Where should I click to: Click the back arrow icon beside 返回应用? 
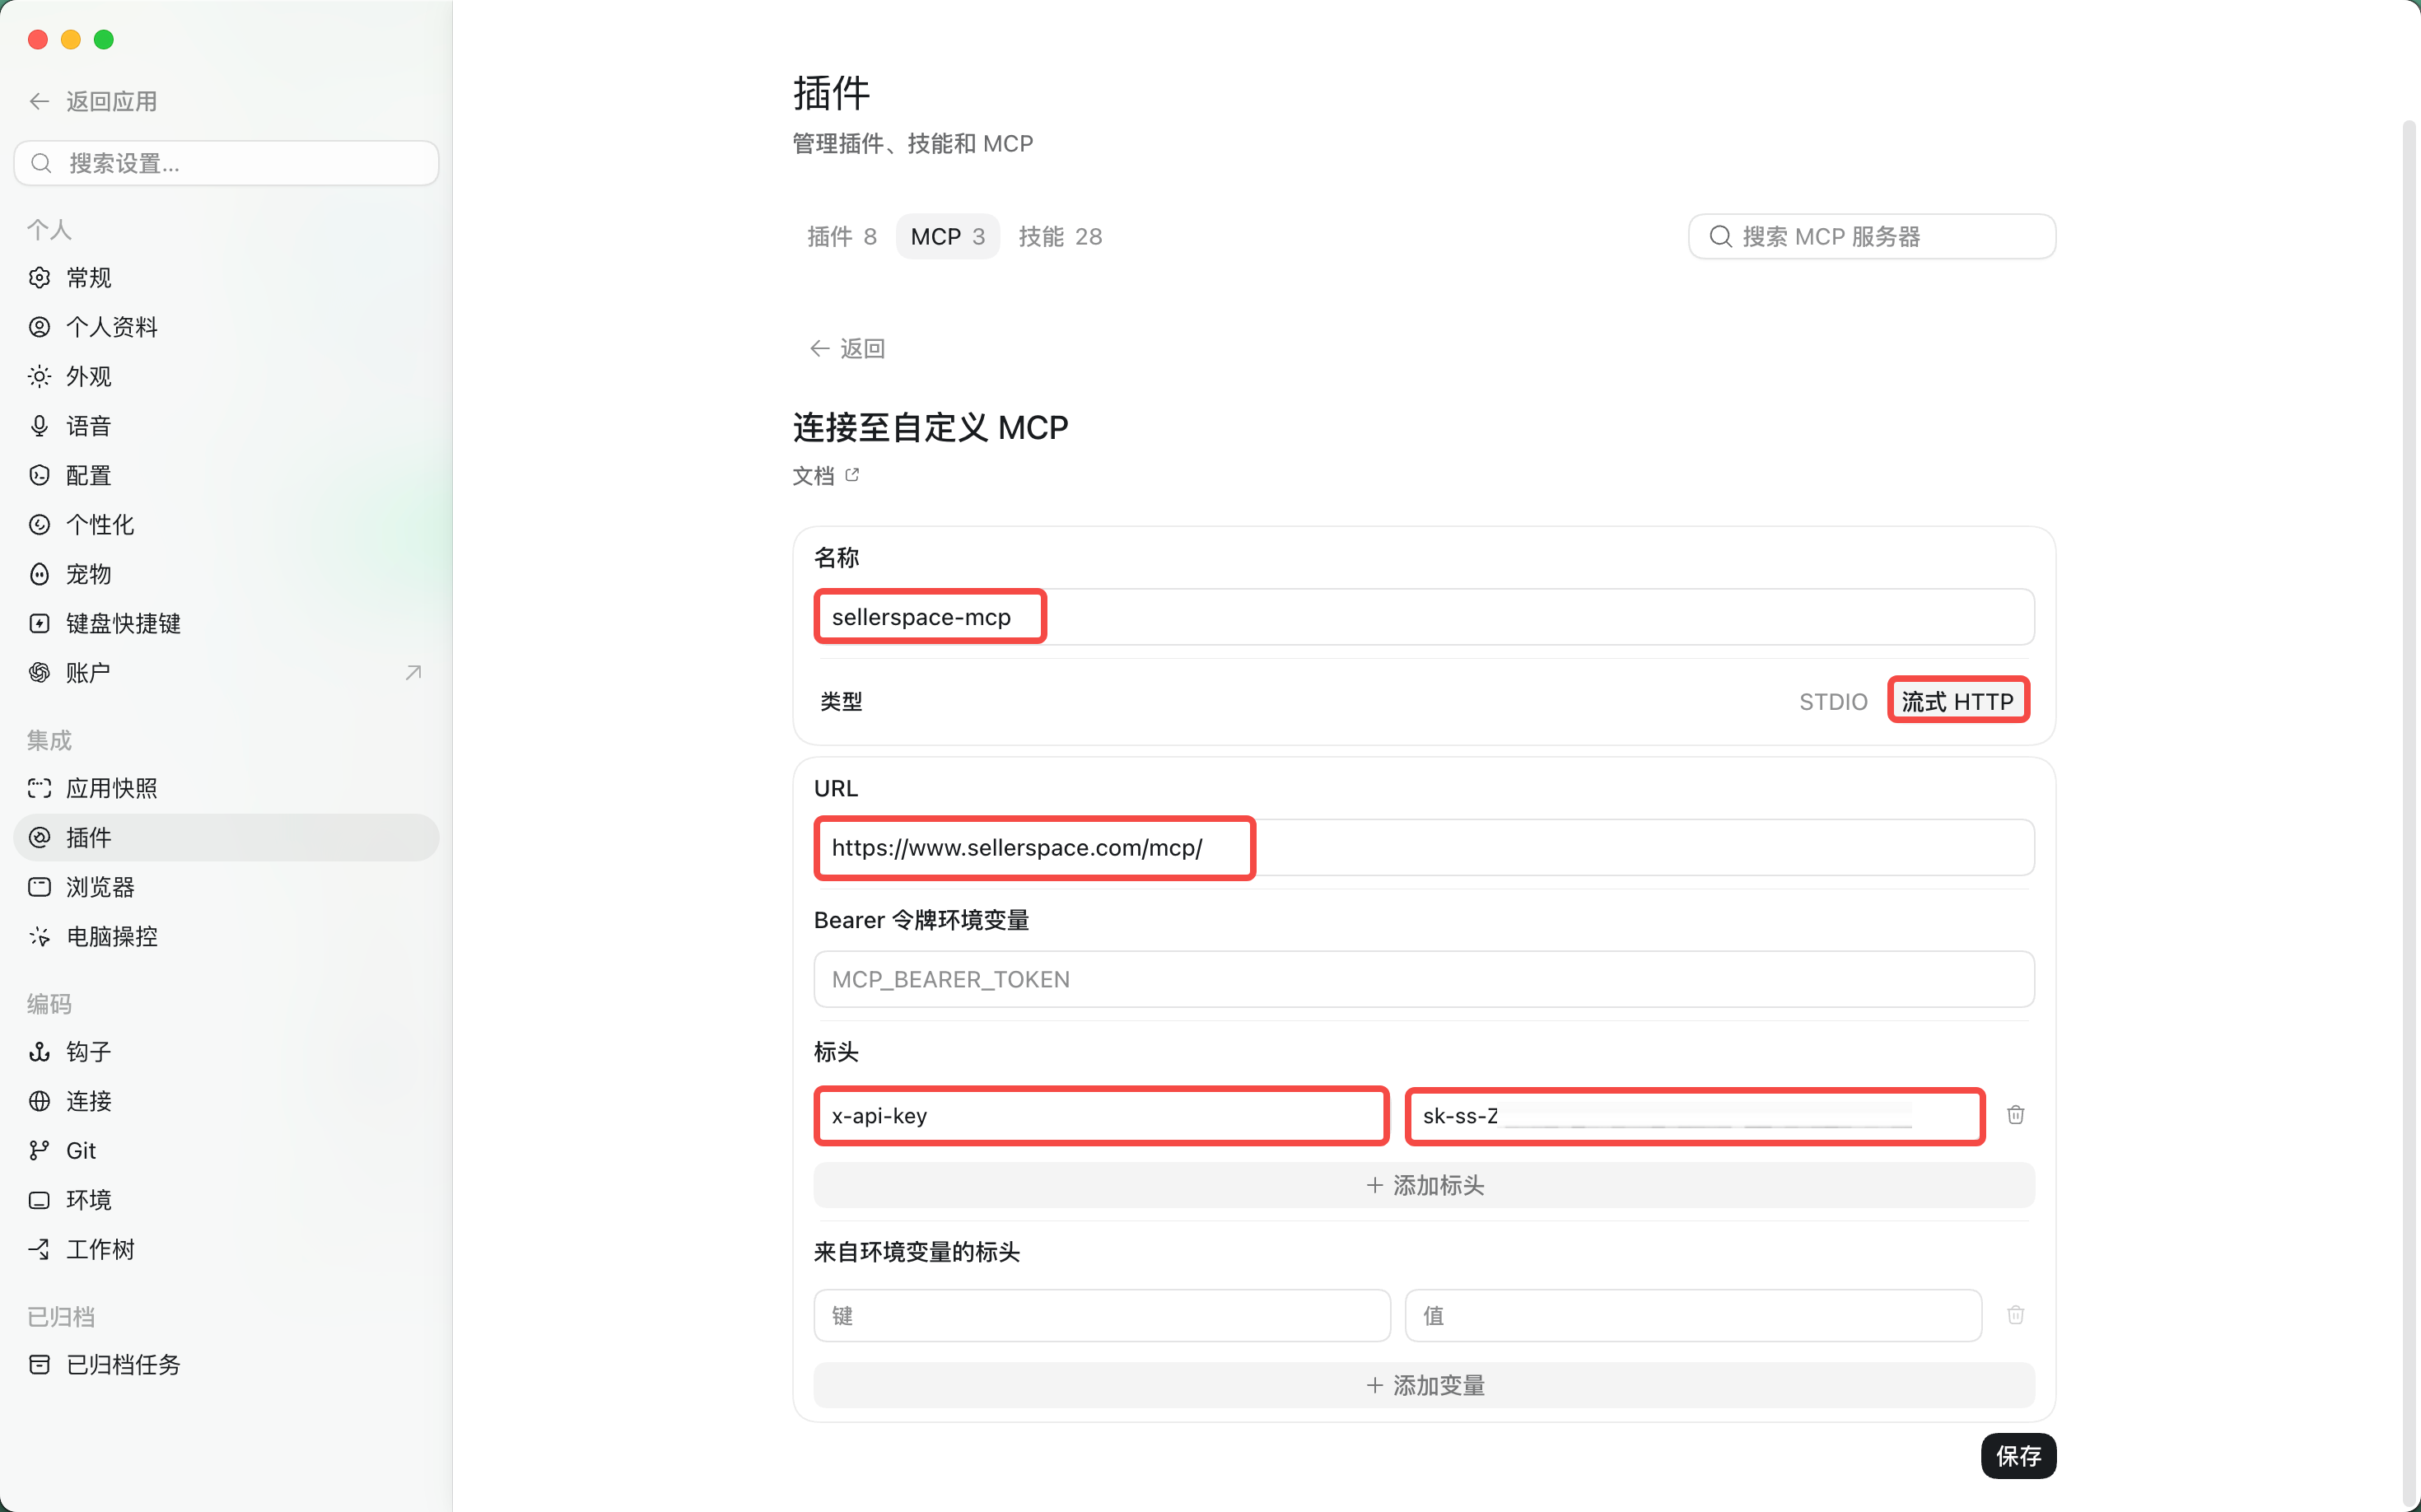click(x=40, y=101)
